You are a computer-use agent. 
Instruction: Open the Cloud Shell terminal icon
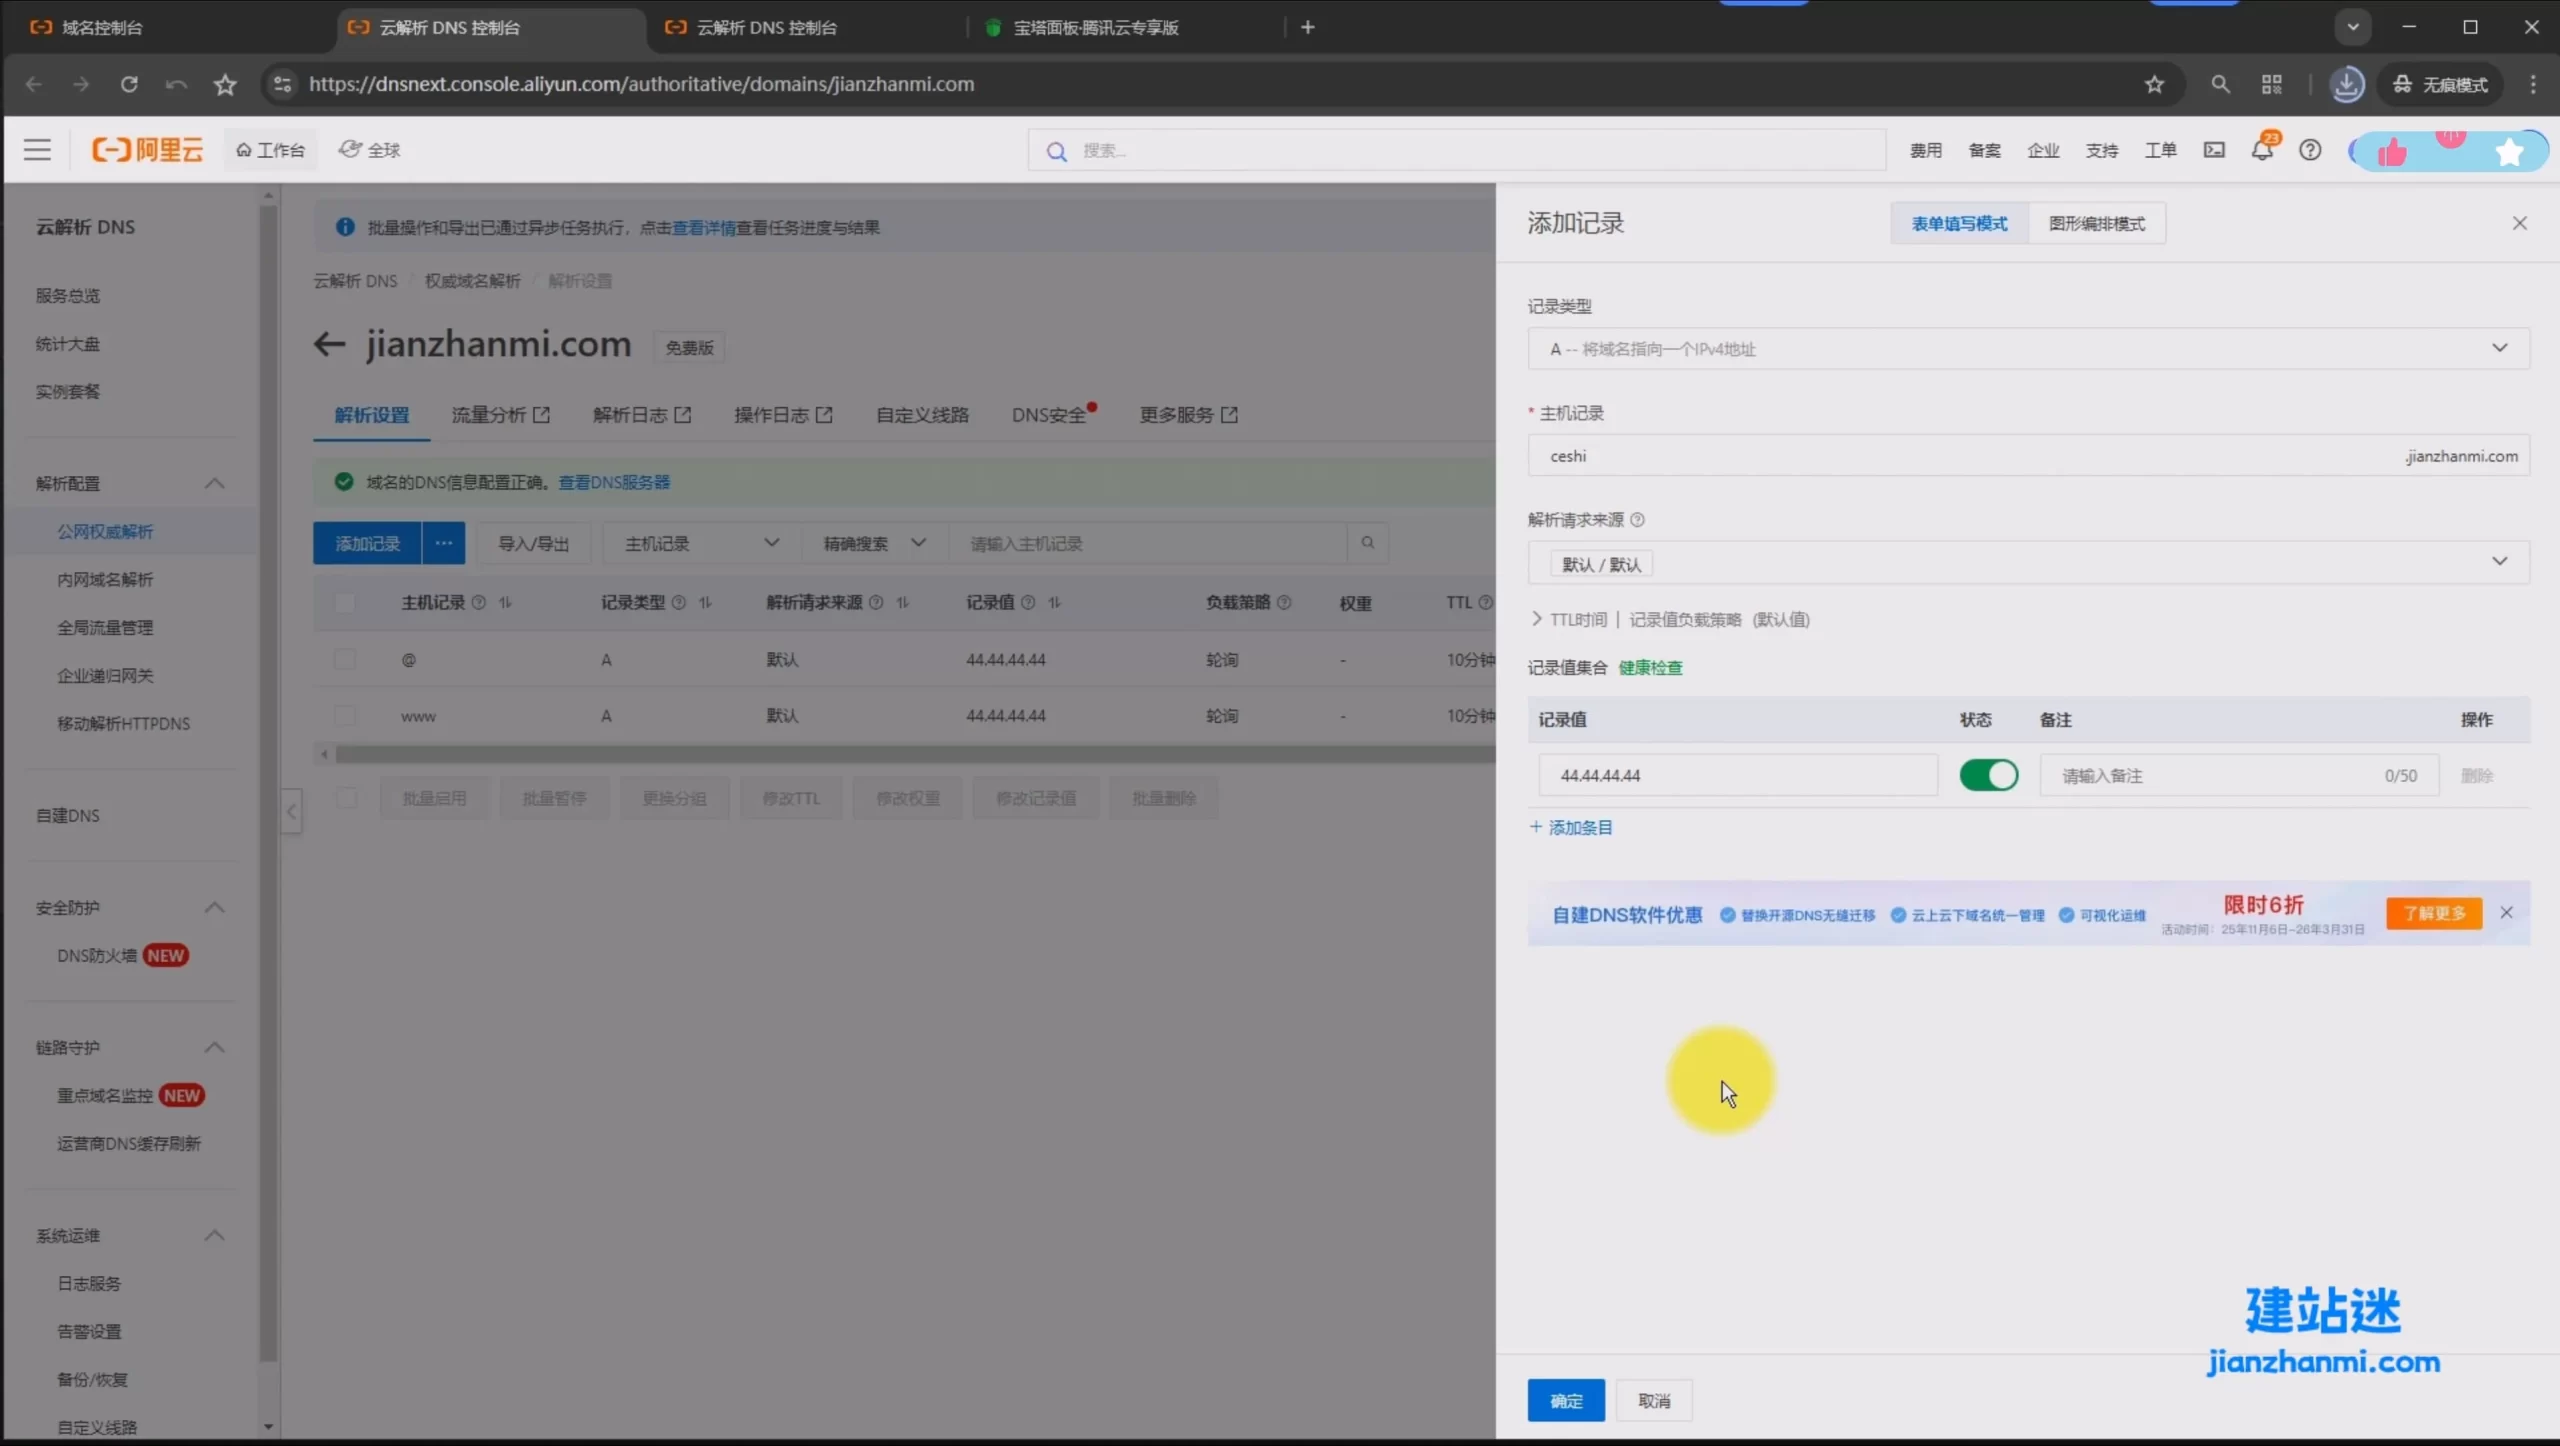point(2214,150)
